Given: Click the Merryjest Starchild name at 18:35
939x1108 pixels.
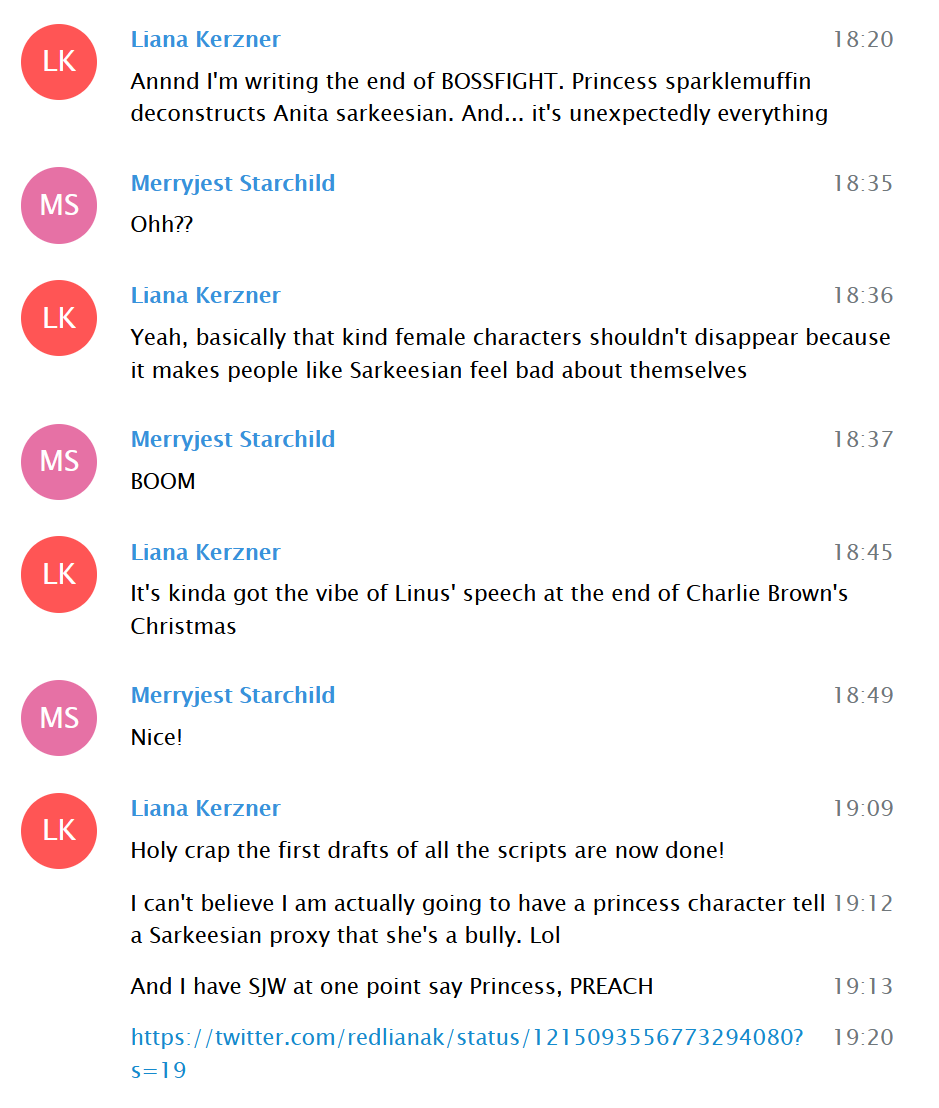Looking at the screenshot, I should [232, 183].
